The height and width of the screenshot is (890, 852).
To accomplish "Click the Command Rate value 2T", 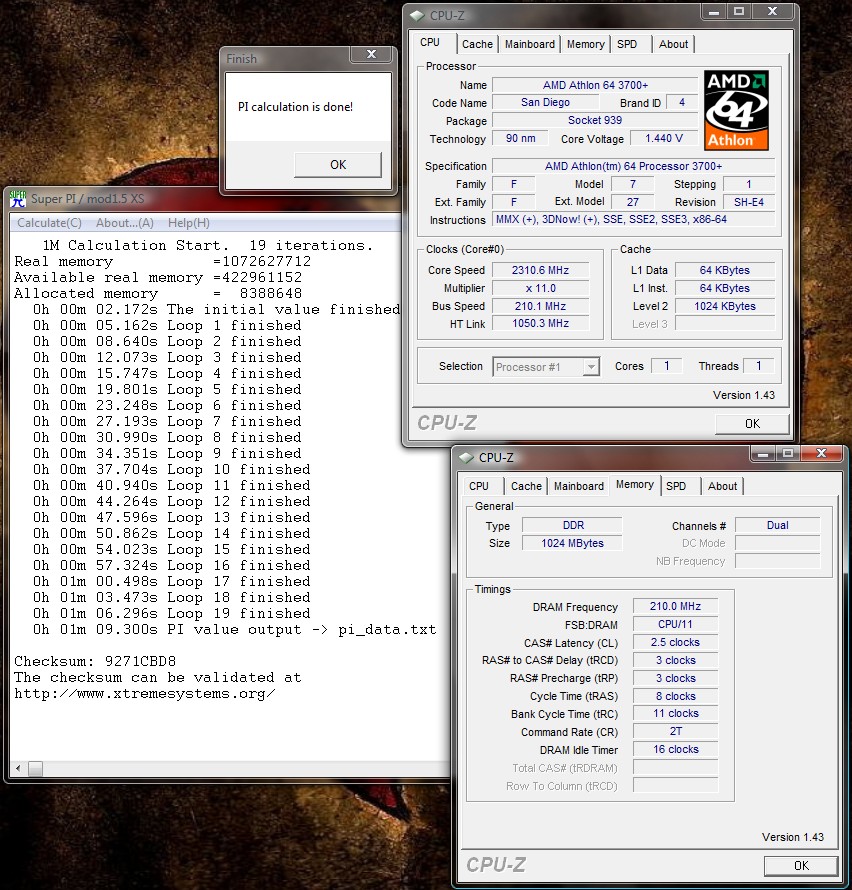I will [x=675, y=732].
